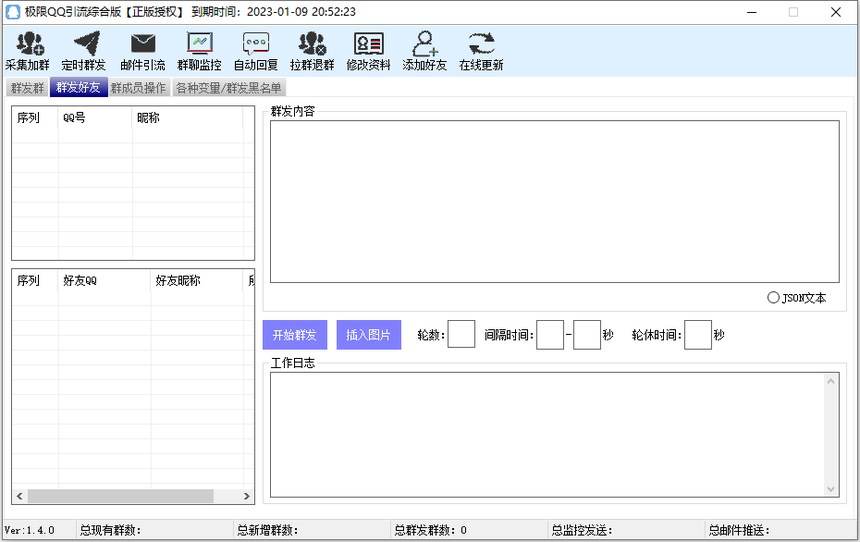
Task: Minimize the 极限QQ引流综合版 window
Action: coord(752,12)
